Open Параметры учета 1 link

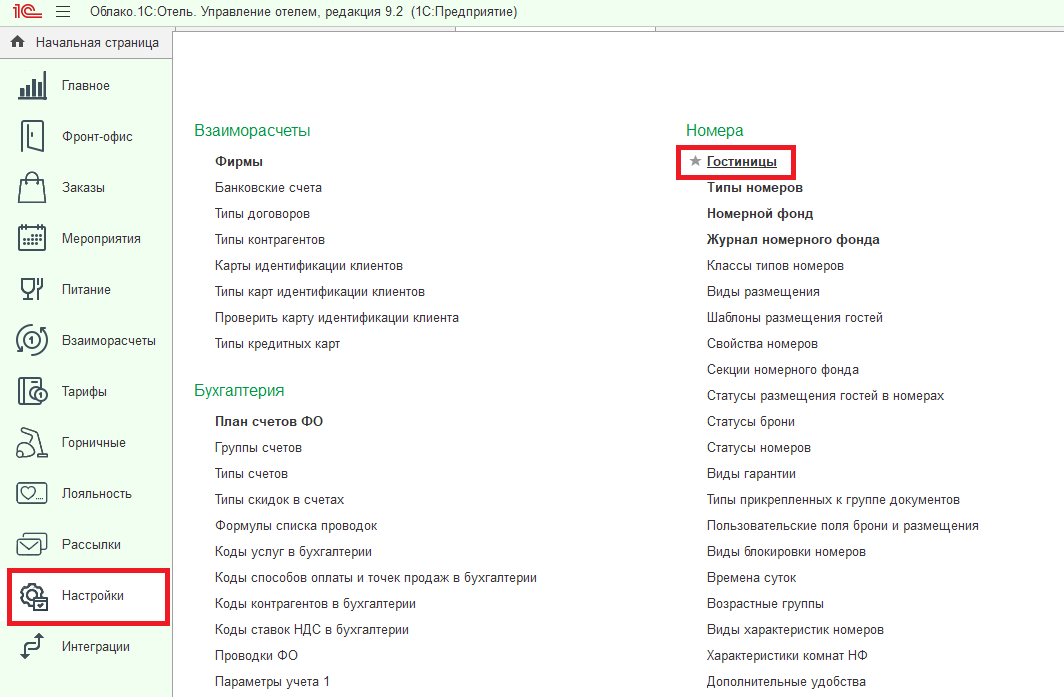271,681
